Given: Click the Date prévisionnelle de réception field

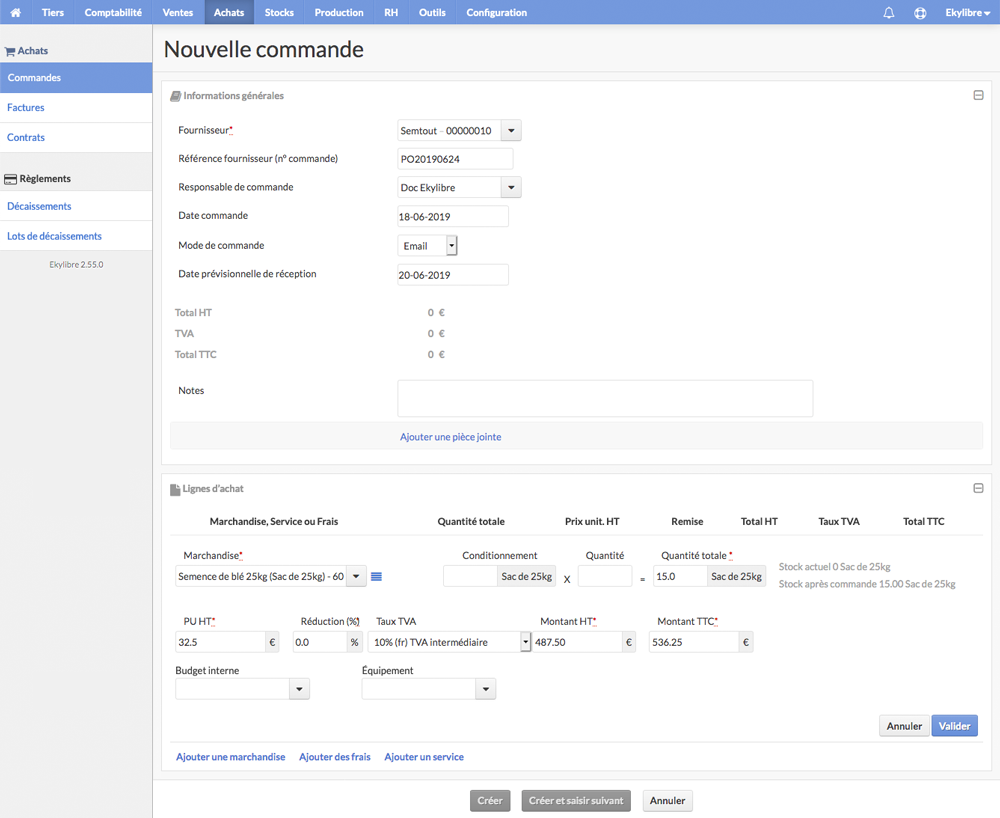Looking at the screenshot, I should [453, 275].
